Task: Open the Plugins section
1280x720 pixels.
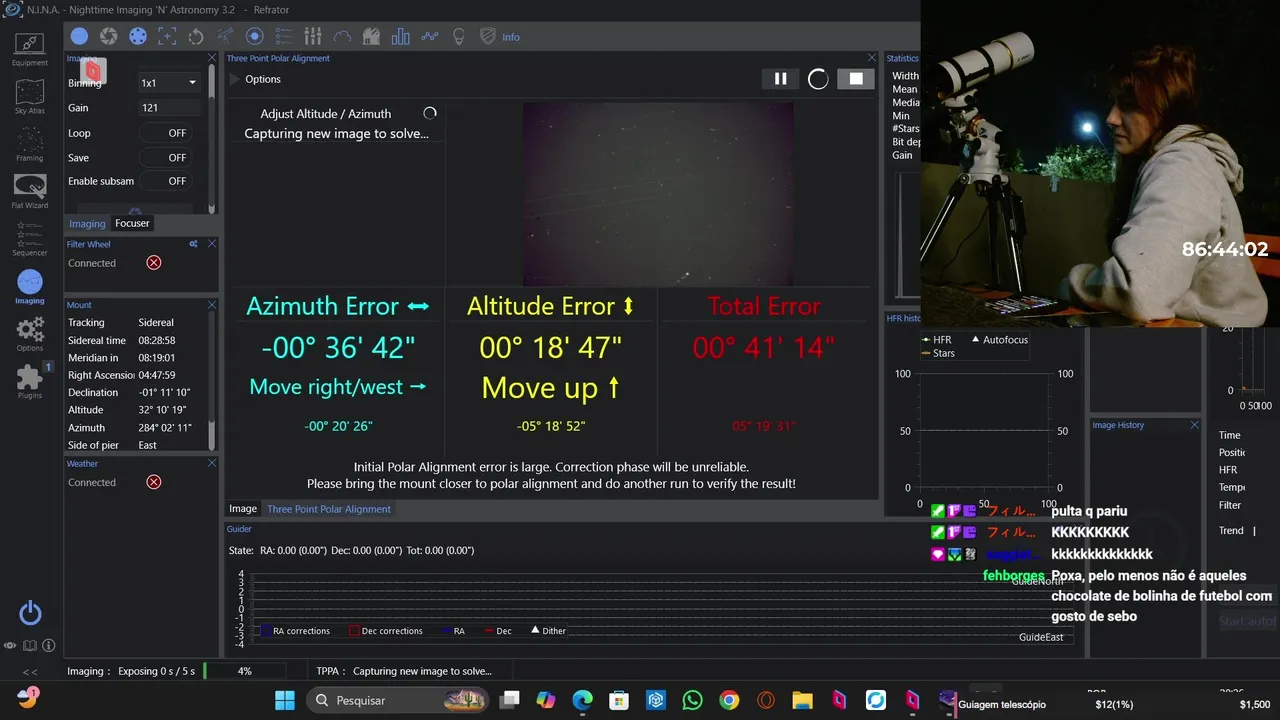Action: [30, 381]
